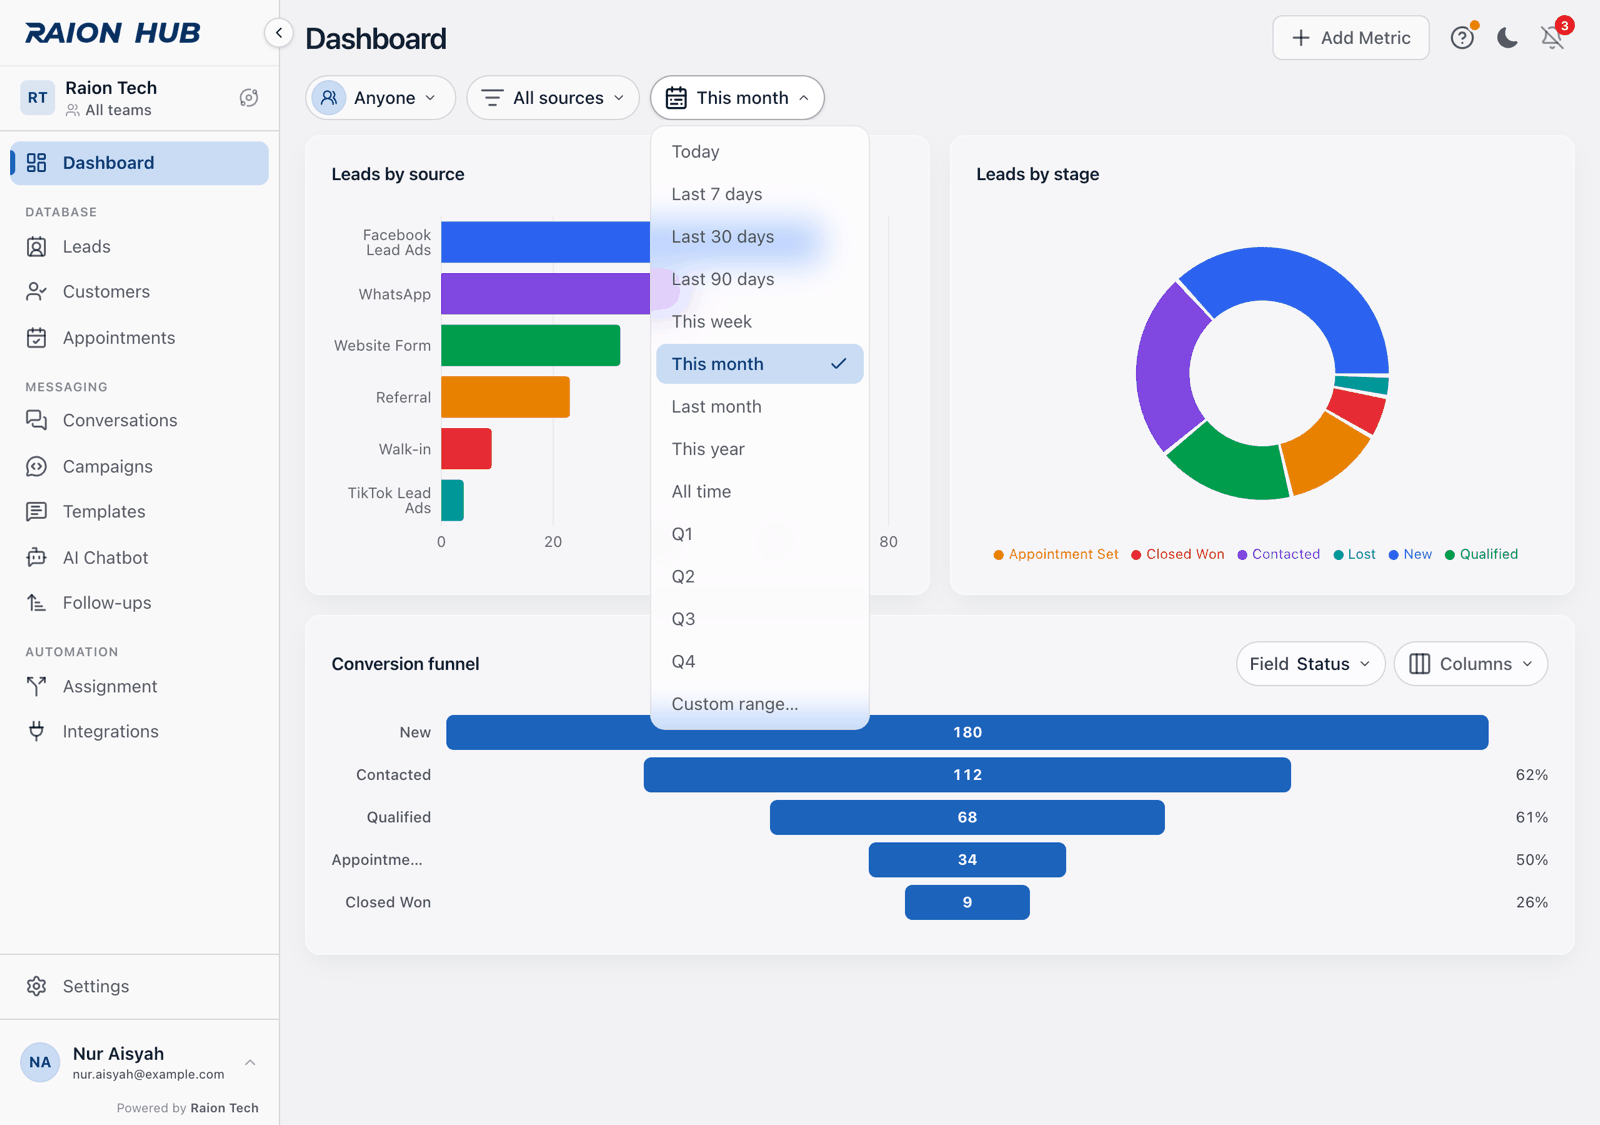Choose Custom range... option
The width and height of the screenshot is (1600, 1125).
(760, 704)
